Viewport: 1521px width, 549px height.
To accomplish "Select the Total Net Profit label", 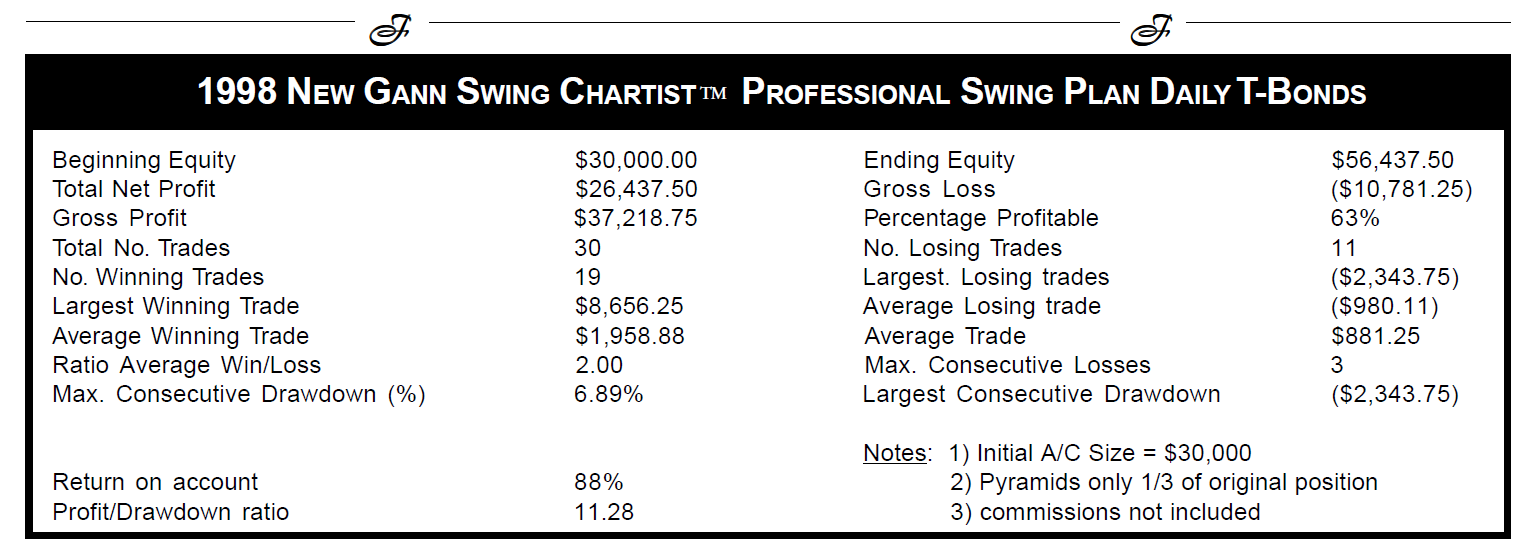I will pos(134,189).
